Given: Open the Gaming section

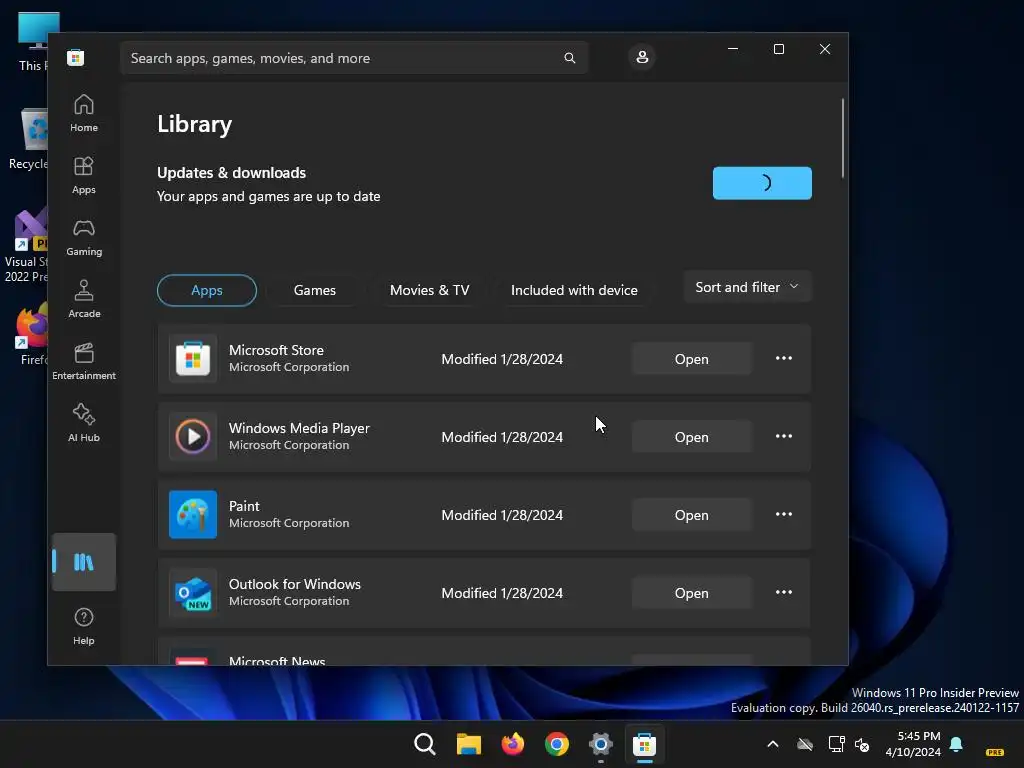Looking at the screenshot, I should (84, 237).
